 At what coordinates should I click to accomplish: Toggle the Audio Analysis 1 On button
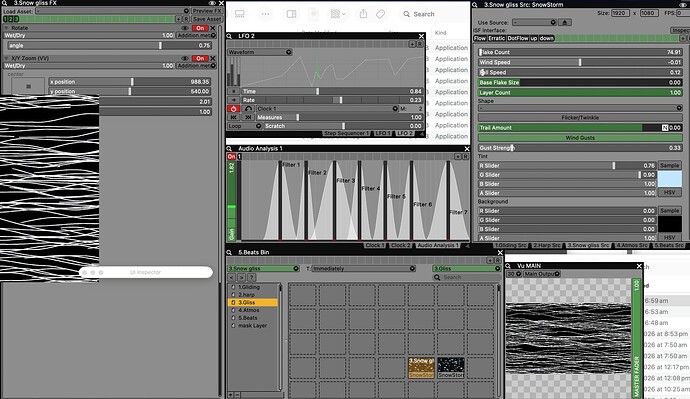pos(231,157)
